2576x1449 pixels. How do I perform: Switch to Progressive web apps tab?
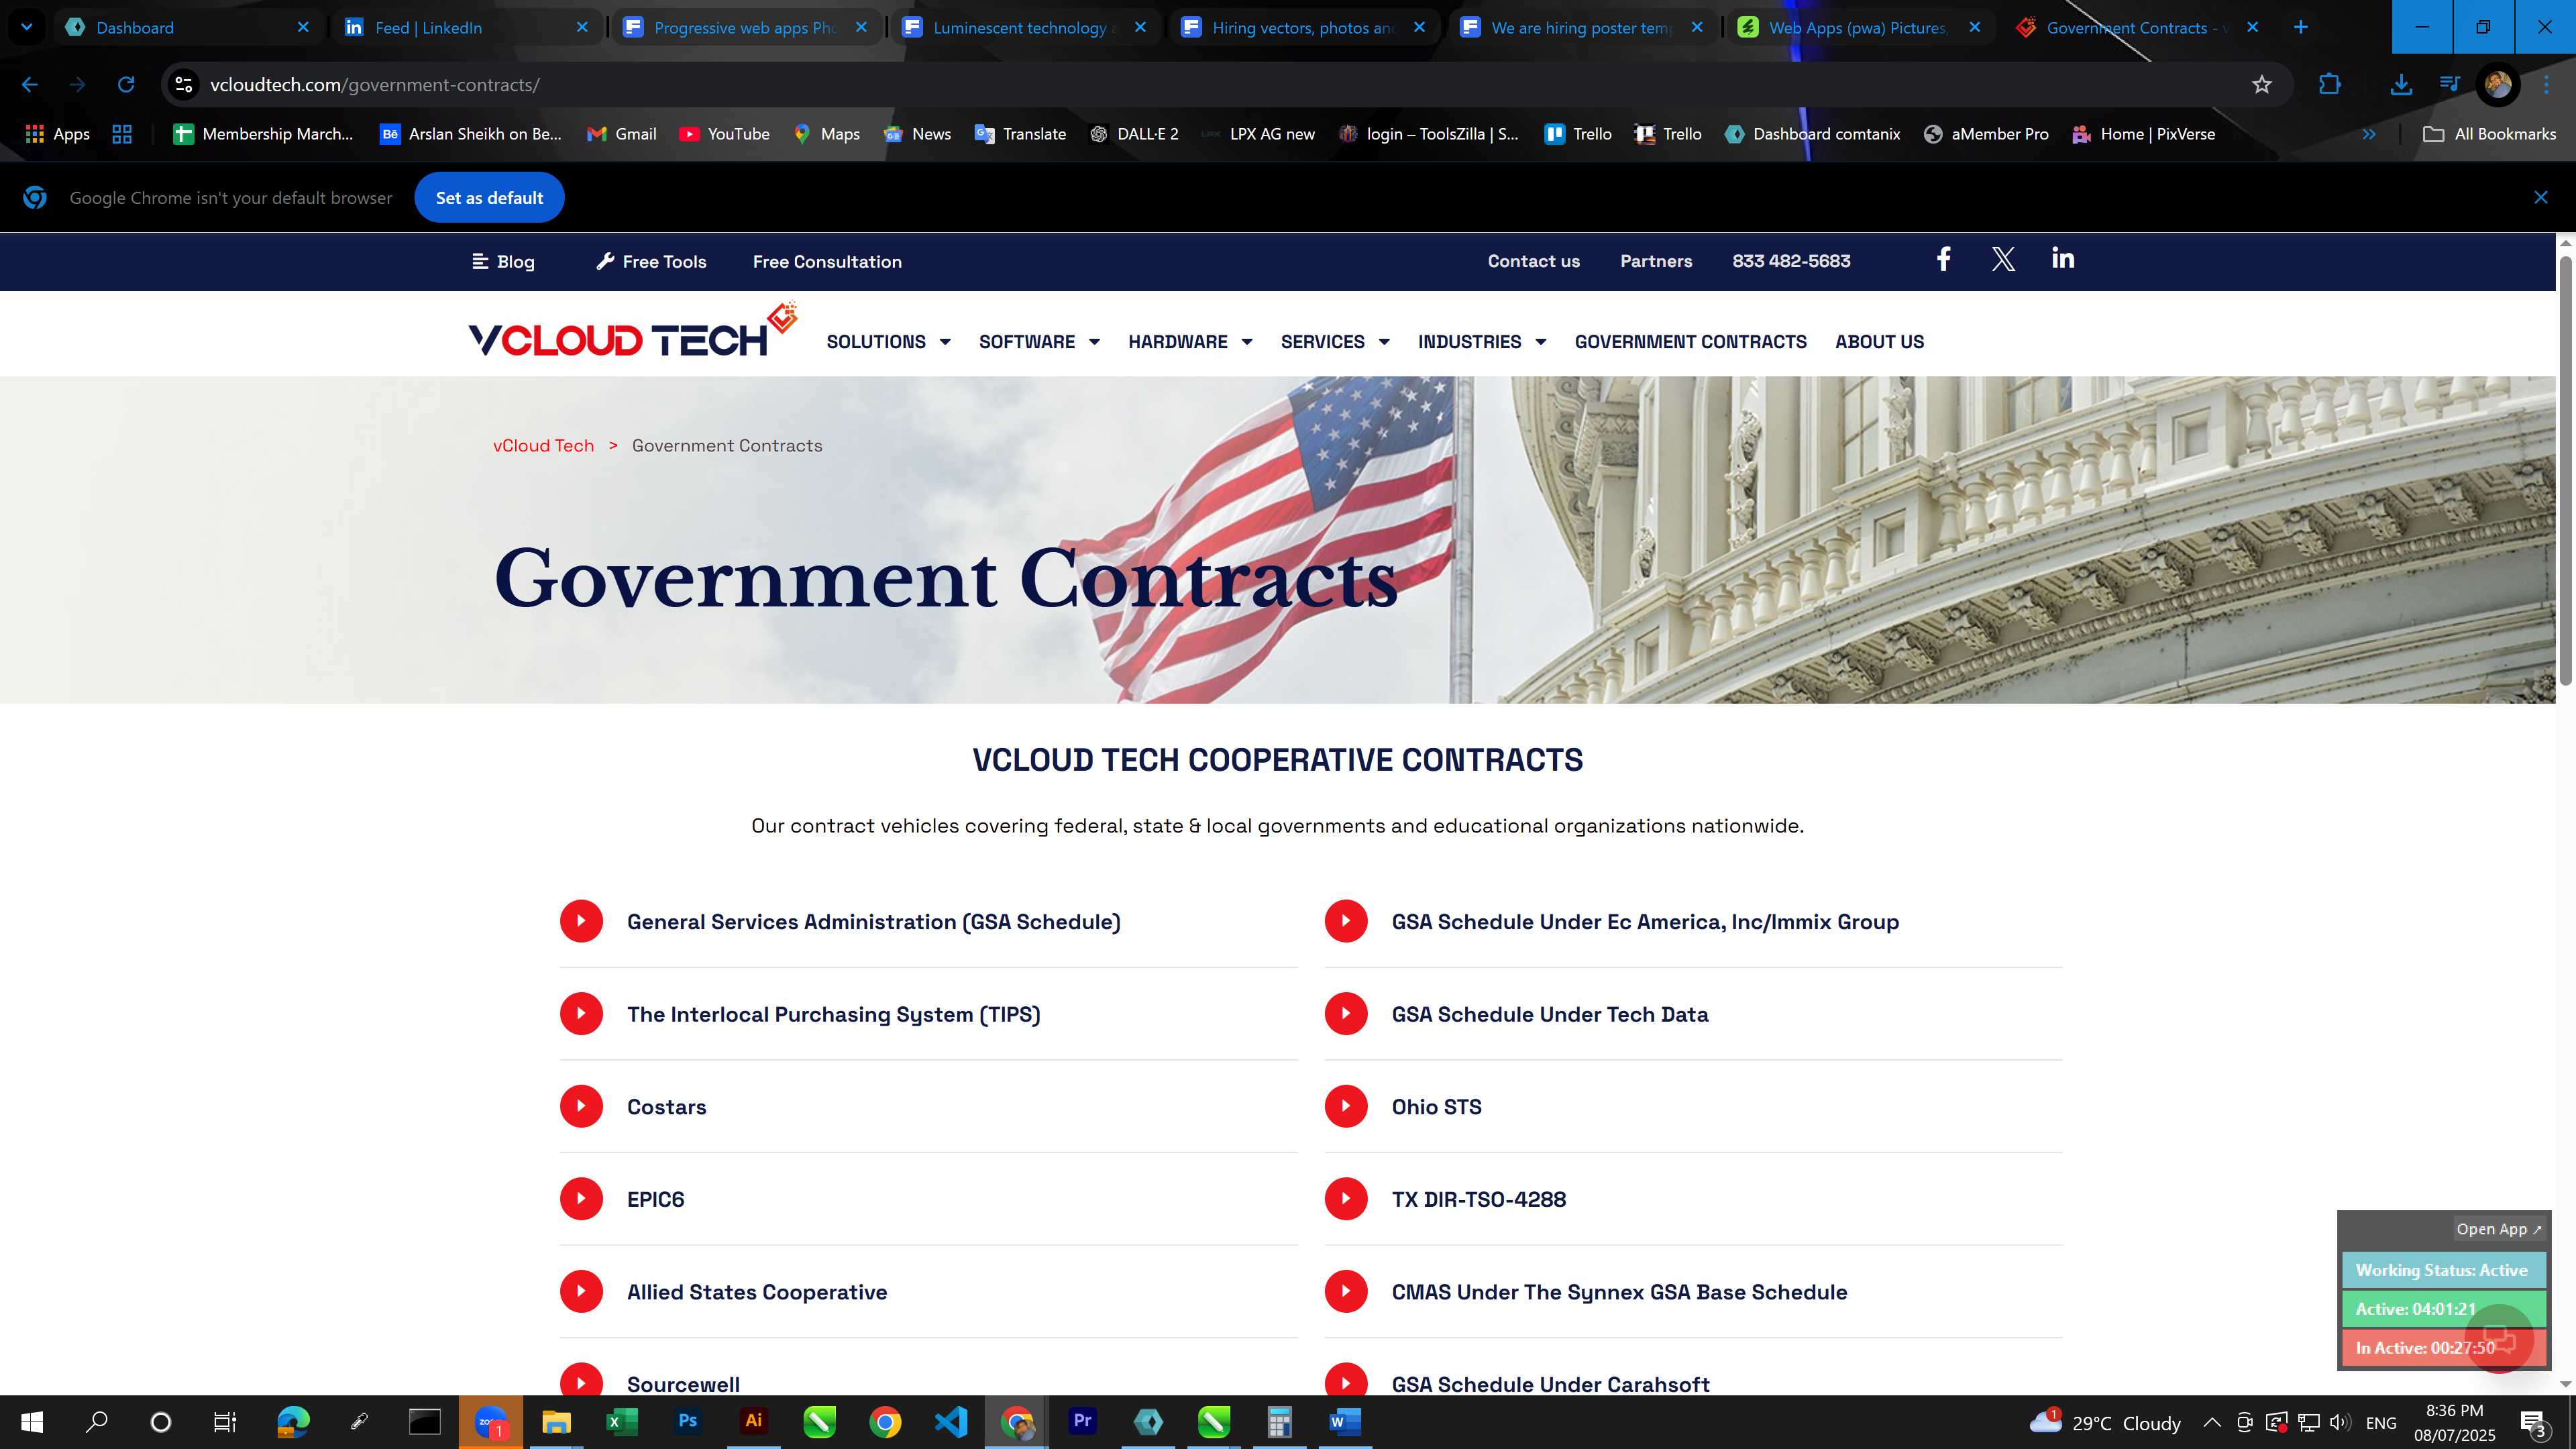click(x=745, y=27)
